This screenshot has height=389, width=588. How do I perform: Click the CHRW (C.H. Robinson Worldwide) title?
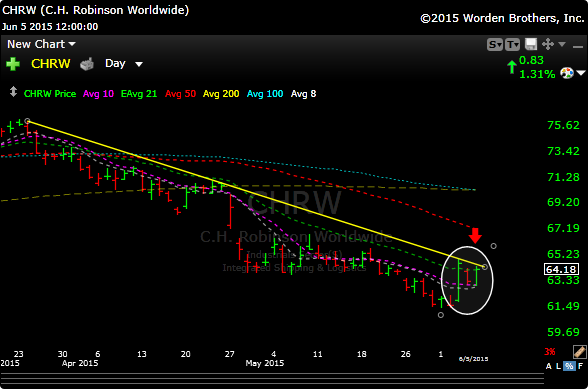click(x=96, y=10)
